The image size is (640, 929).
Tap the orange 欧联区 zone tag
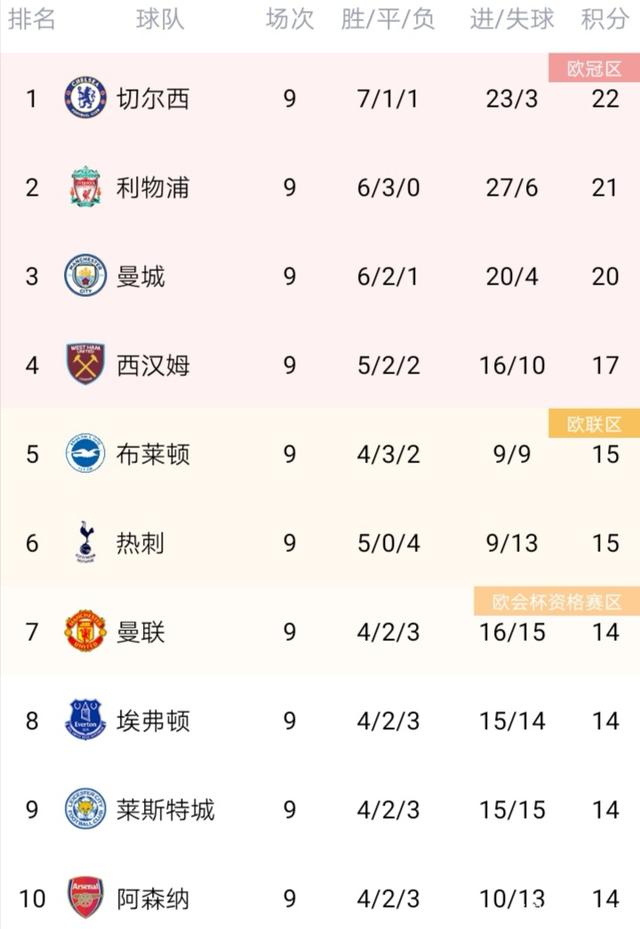point(593,424)
